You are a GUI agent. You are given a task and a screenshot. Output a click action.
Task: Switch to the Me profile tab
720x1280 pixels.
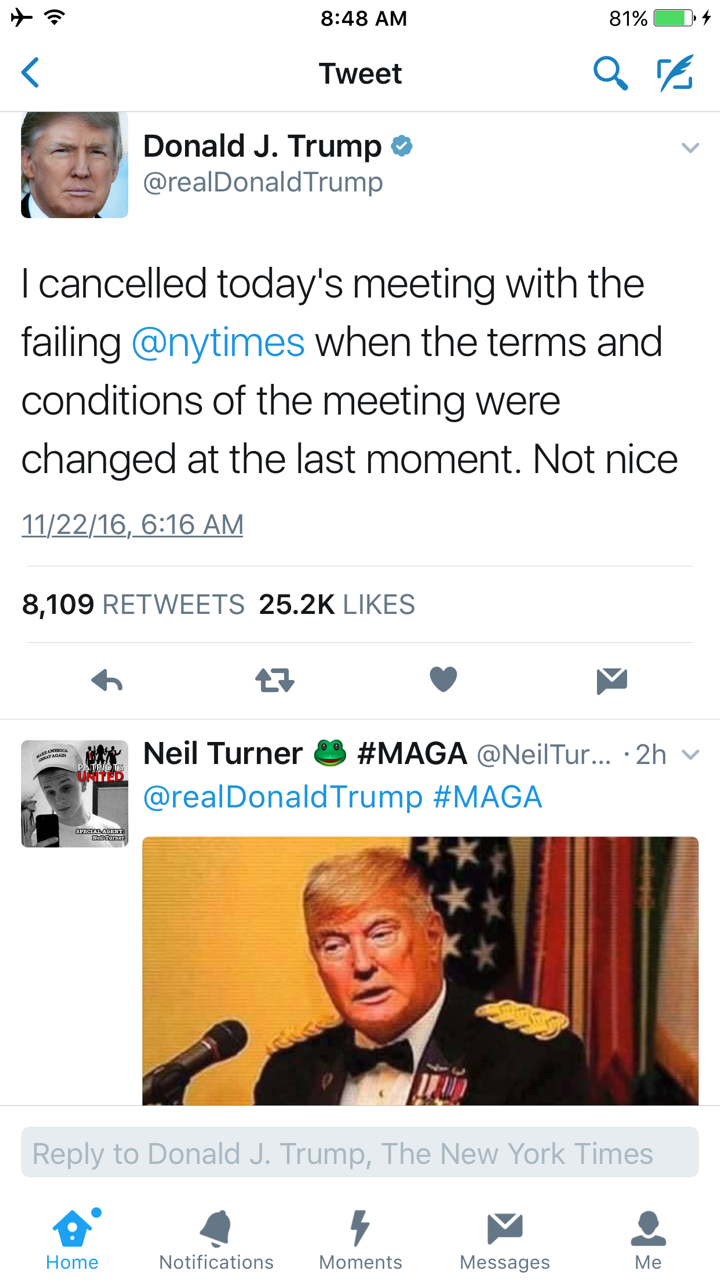(x=648, y=1240)
